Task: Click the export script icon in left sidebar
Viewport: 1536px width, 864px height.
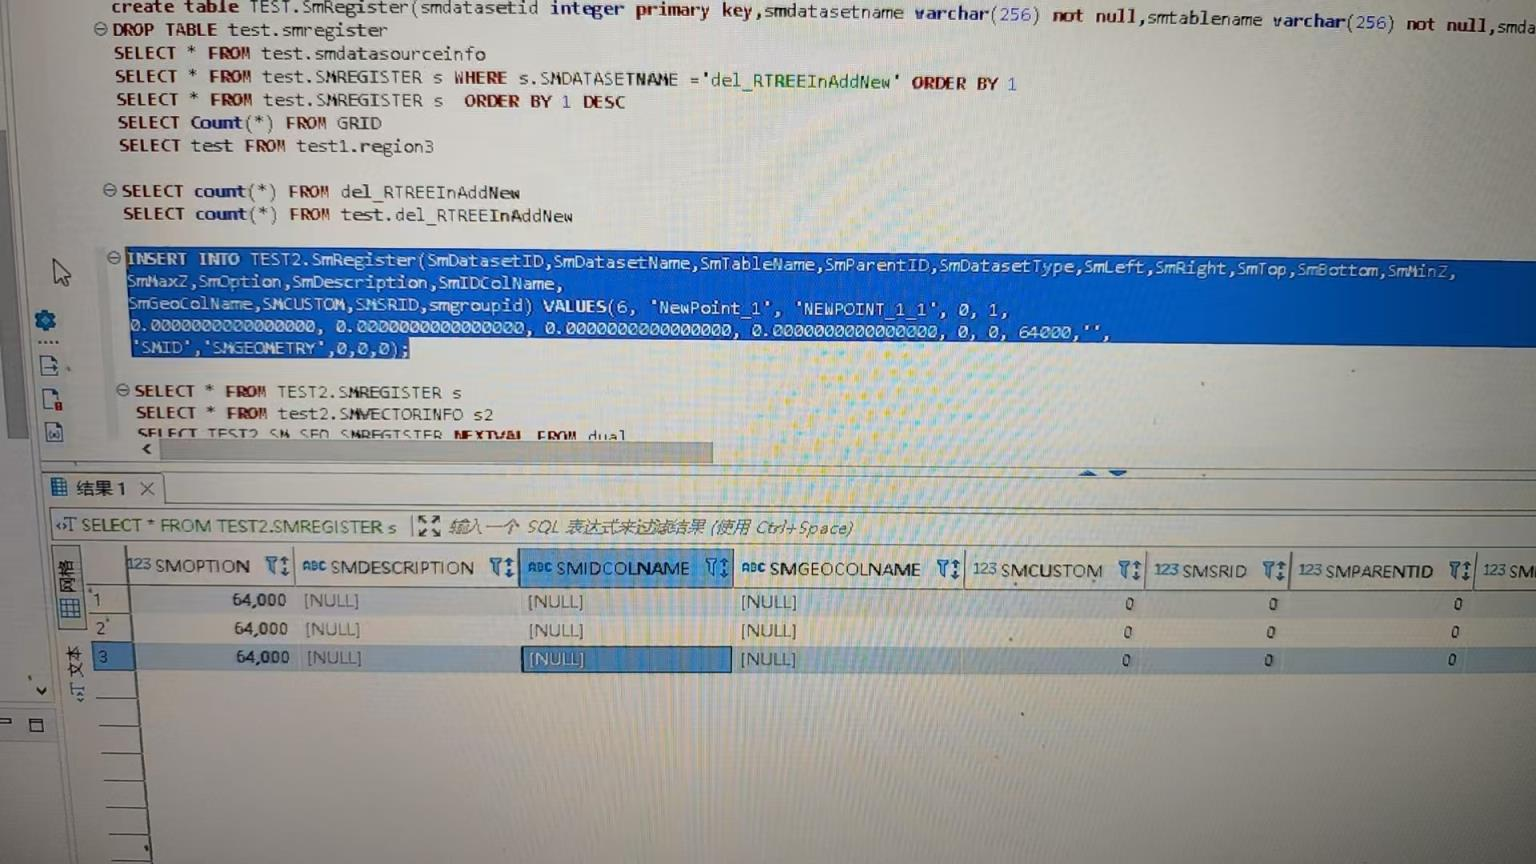Action: point(49,365)
